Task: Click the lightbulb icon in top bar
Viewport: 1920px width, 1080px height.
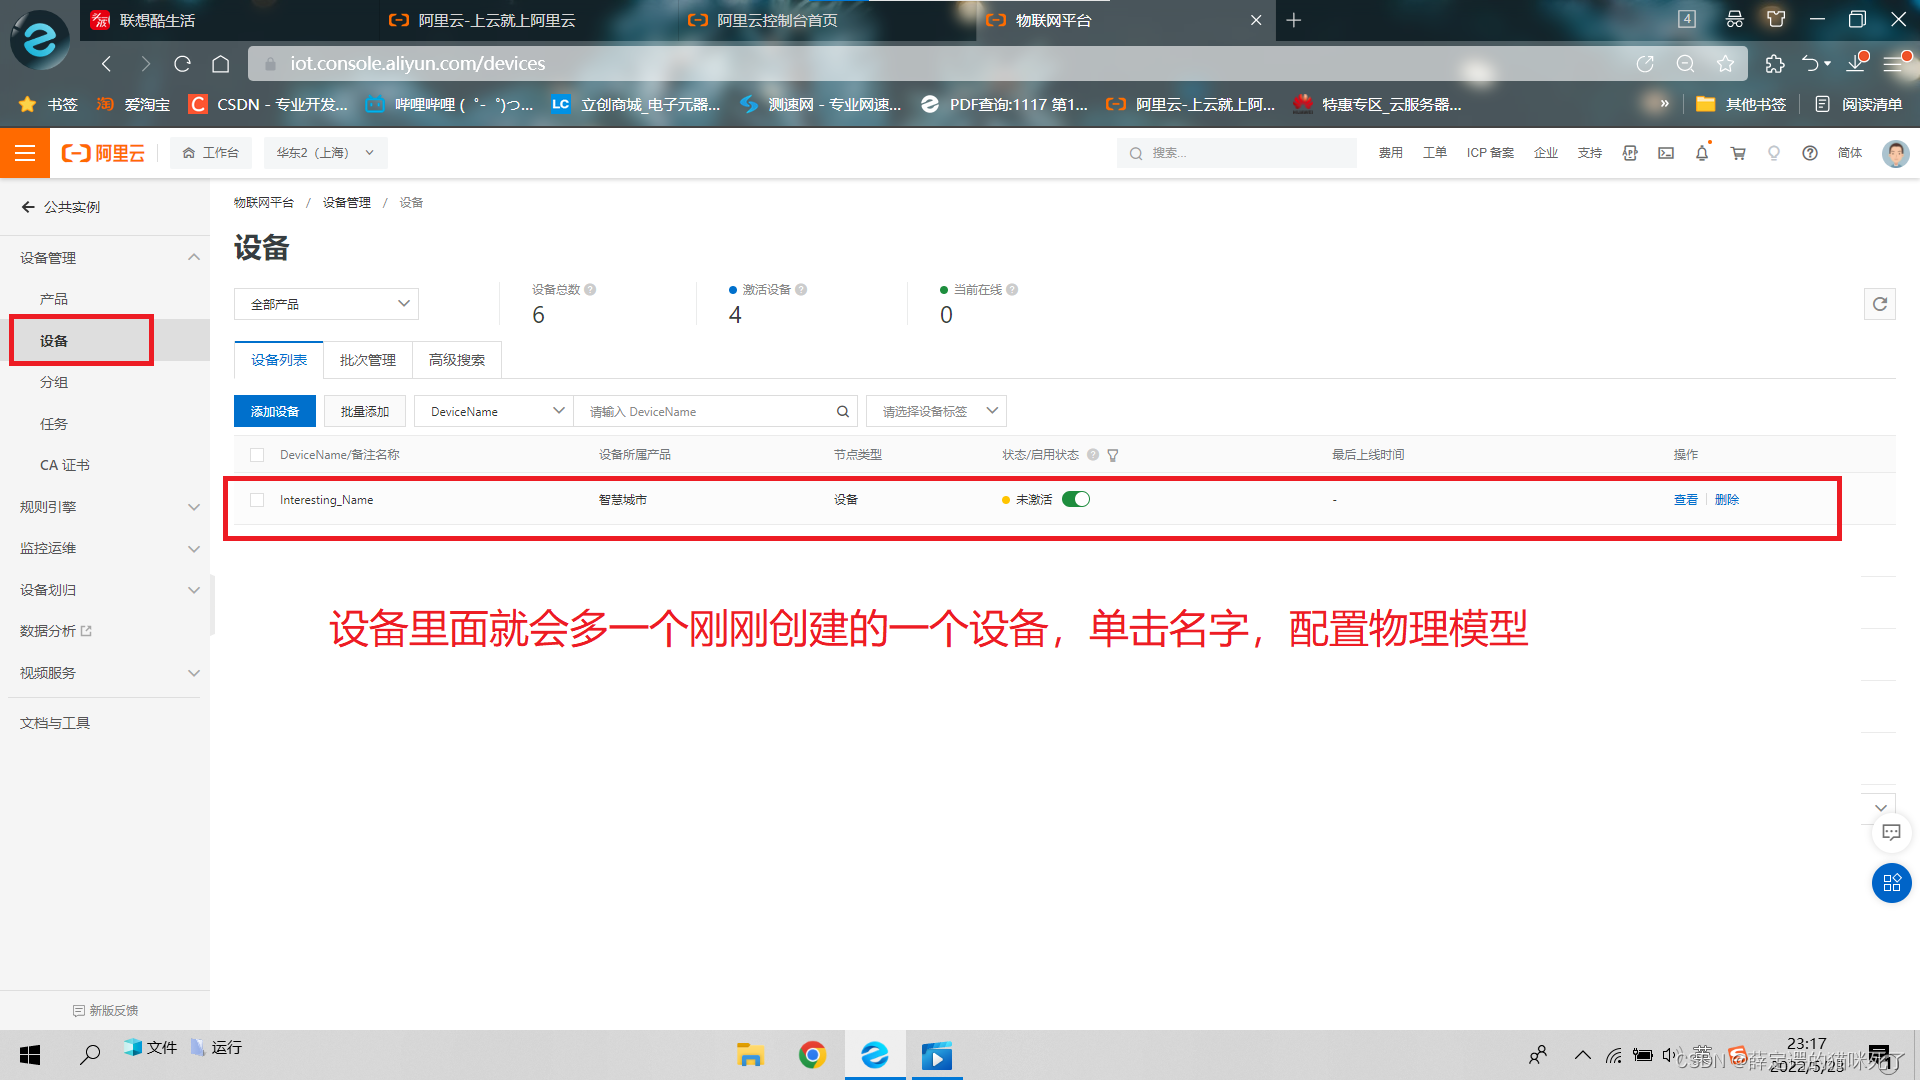Action: (x=1774, y=153)
